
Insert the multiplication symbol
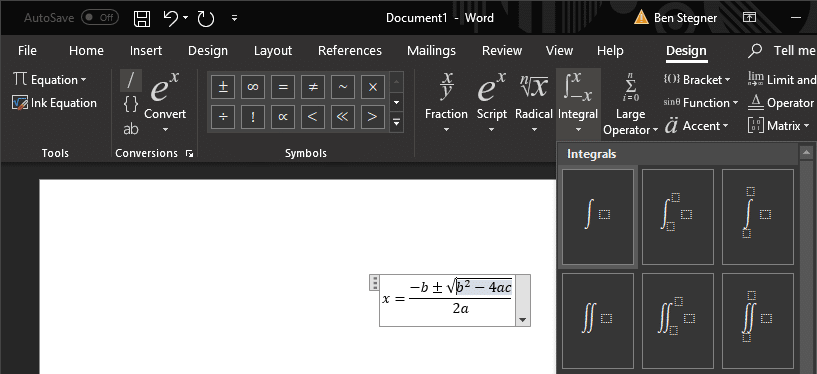coord(373,87)
